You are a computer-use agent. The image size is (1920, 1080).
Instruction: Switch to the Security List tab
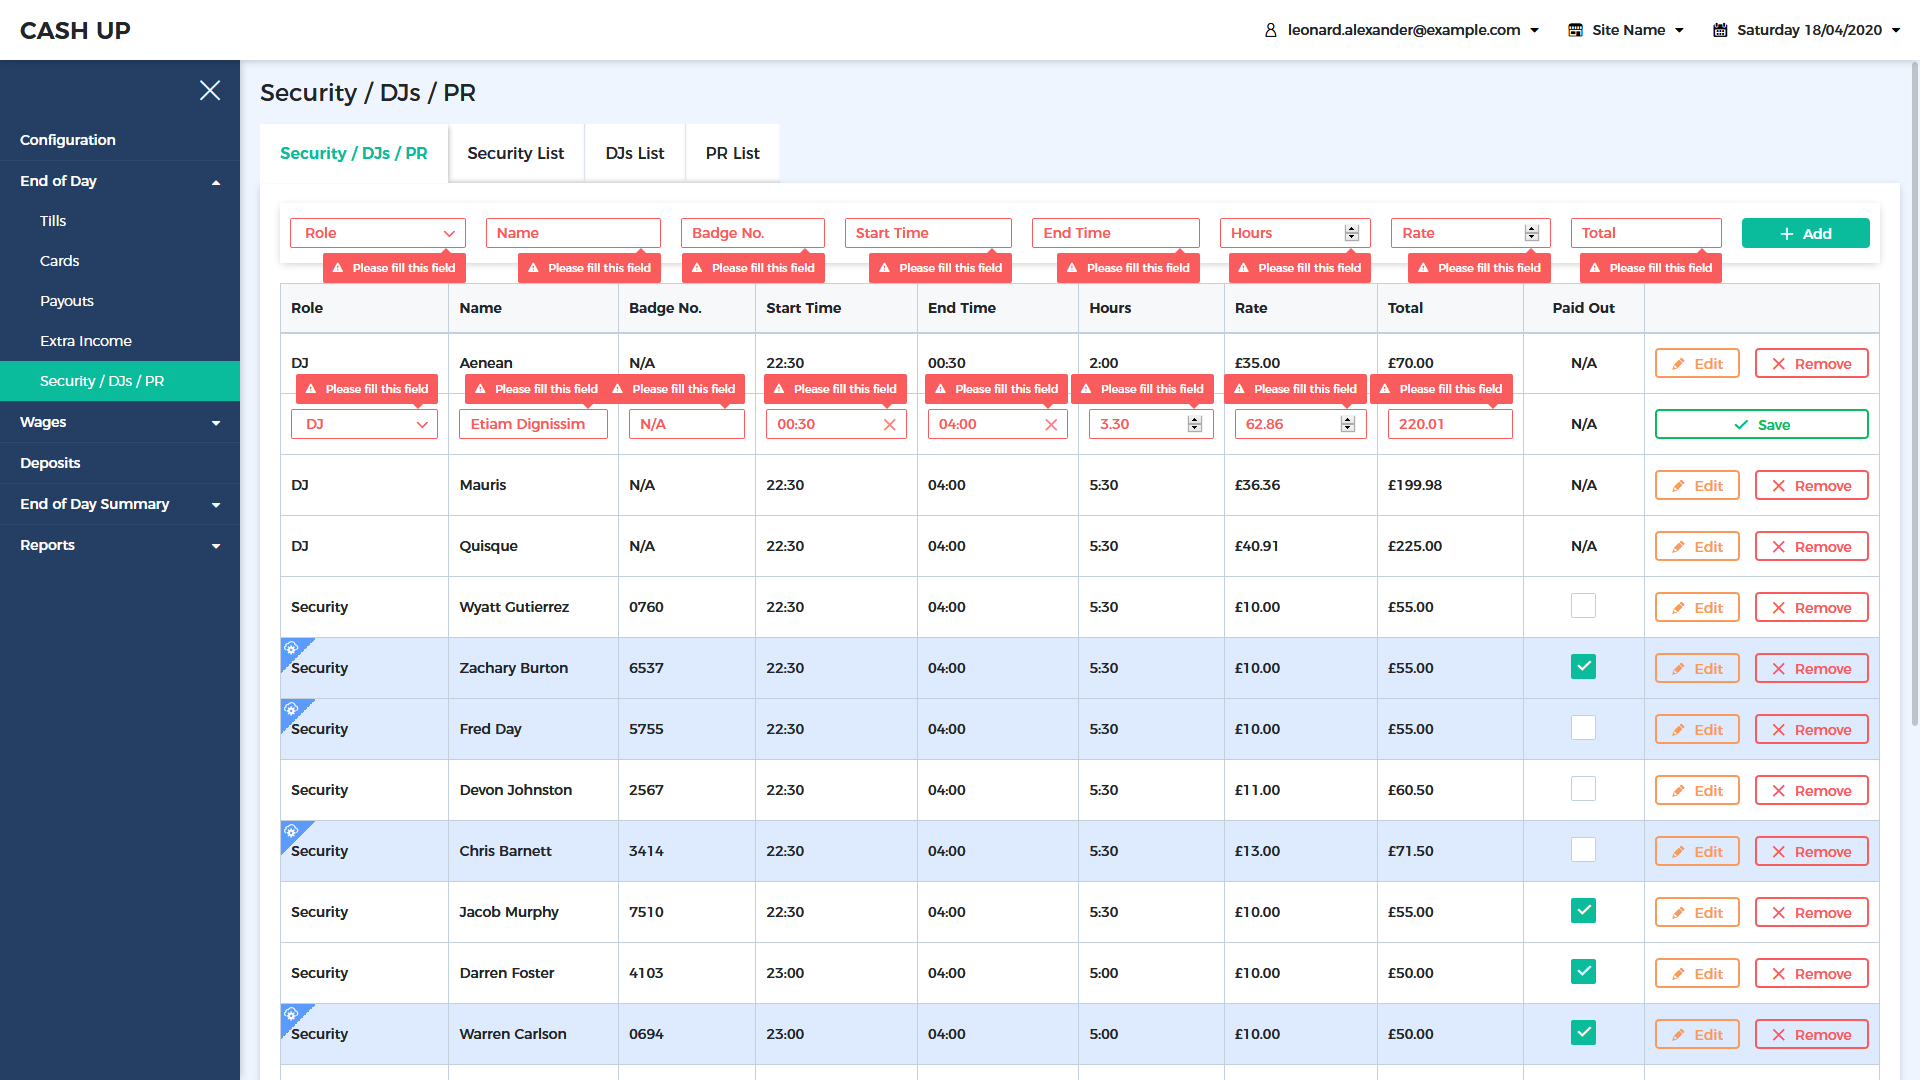515,153
